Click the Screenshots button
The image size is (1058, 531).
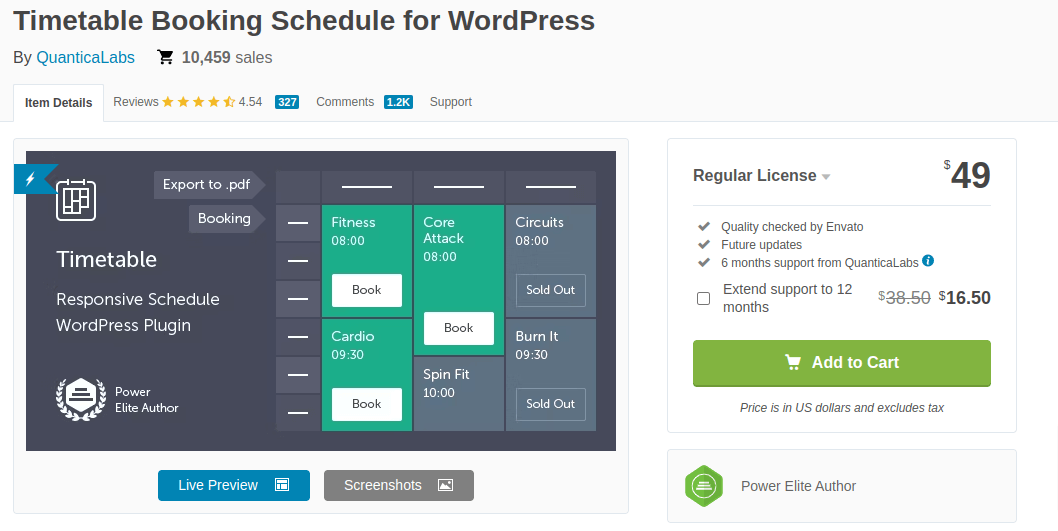coord(399,485)
